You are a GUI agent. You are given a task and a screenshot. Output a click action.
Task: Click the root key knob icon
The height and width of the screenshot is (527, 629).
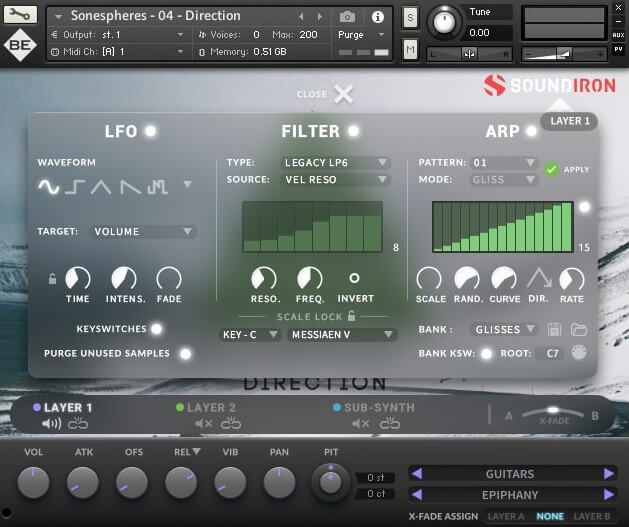(x=579, y=353)
